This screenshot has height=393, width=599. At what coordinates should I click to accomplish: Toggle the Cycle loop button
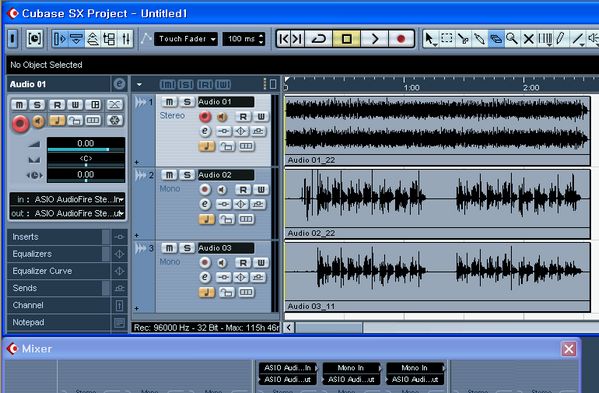tap(319, 39)
